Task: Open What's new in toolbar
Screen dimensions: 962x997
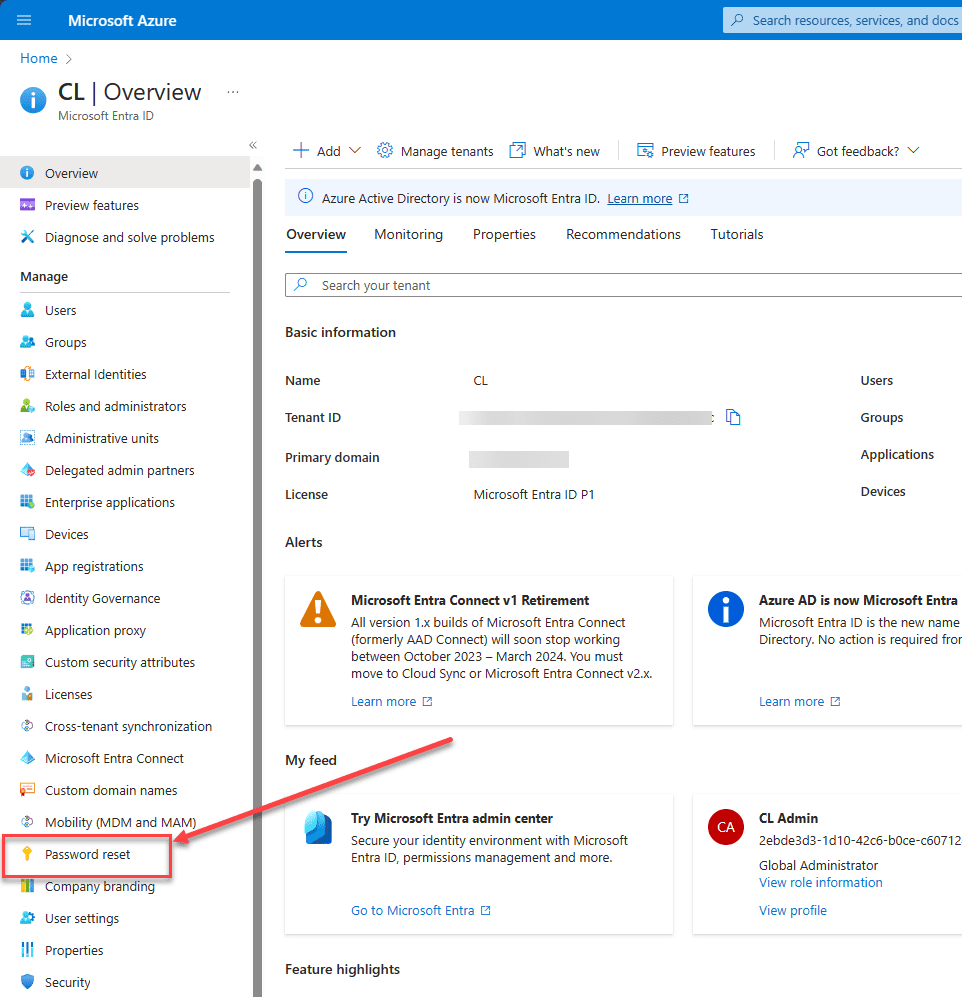Action: click(554, 151)
